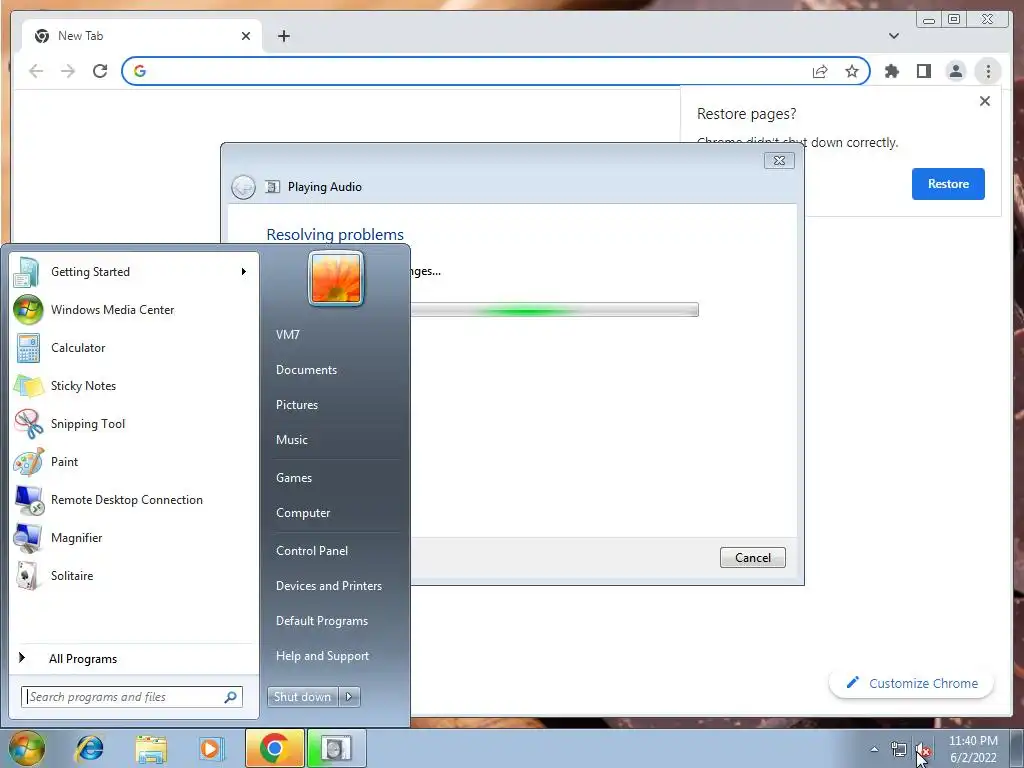Launch Windows Media Center
The image size is (1024, 768).
pos(134,310)
